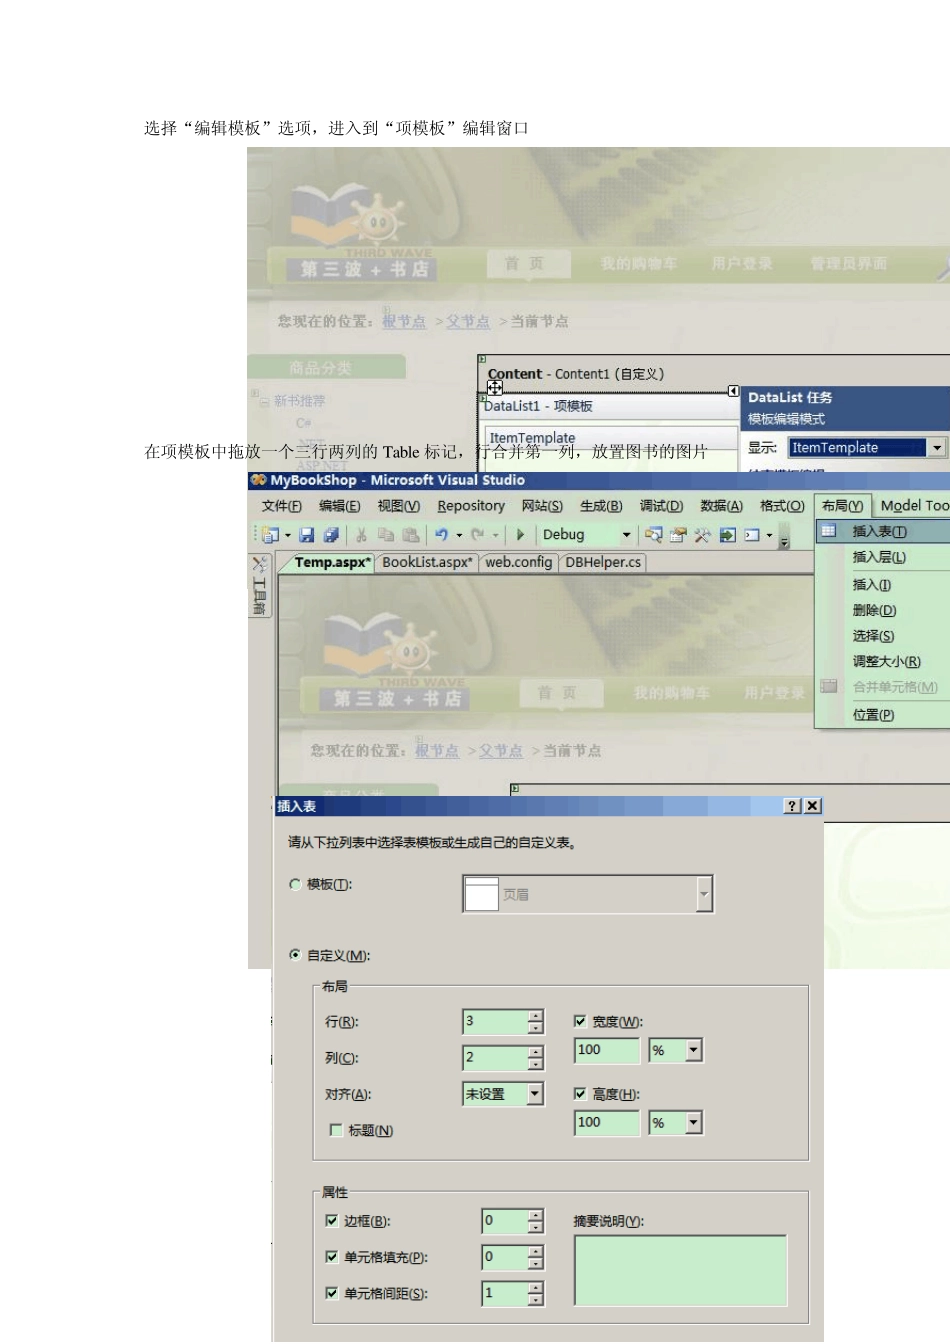Image resolution: width=950 pixels, height=1344 pixels.
Task: Click the Undo arrow icon
Action: pyautogui.click(x=441, y=535)
